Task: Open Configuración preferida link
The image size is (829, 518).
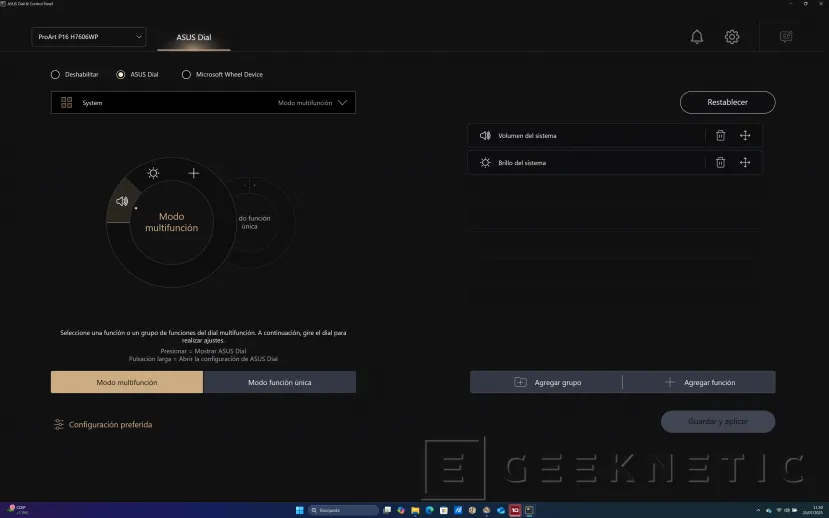Action: 110,424
